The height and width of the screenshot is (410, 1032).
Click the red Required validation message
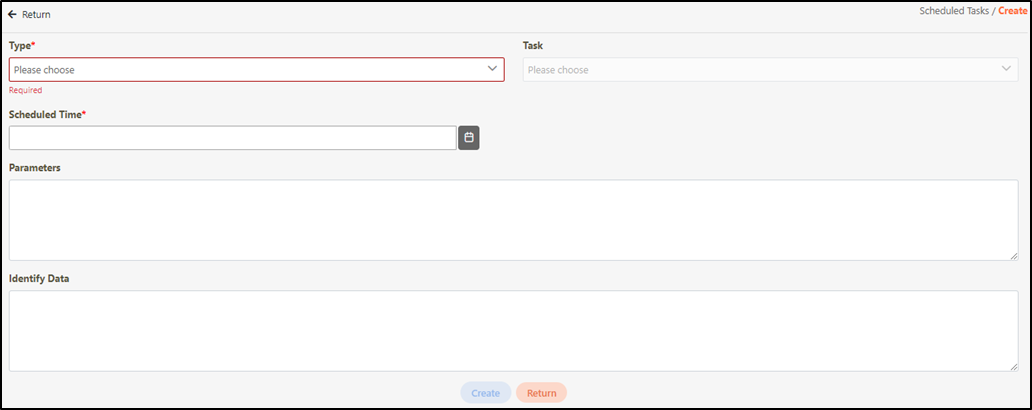point(26,90)
